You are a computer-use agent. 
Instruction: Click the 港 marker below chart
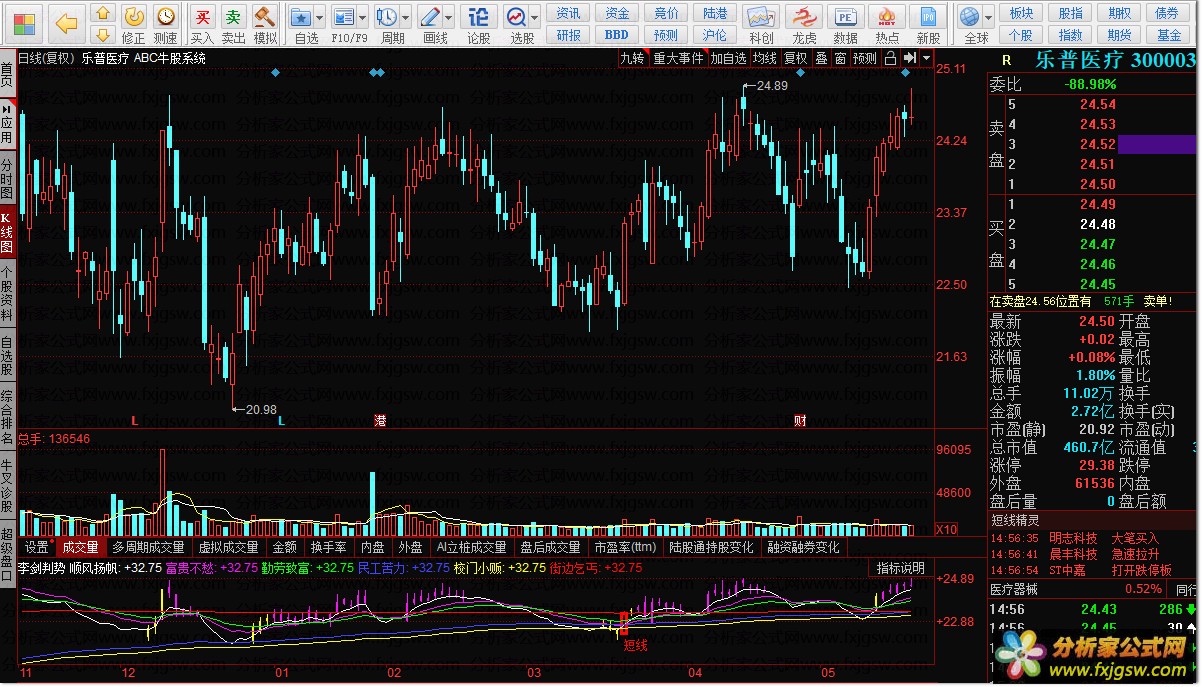tap(380, 420)
